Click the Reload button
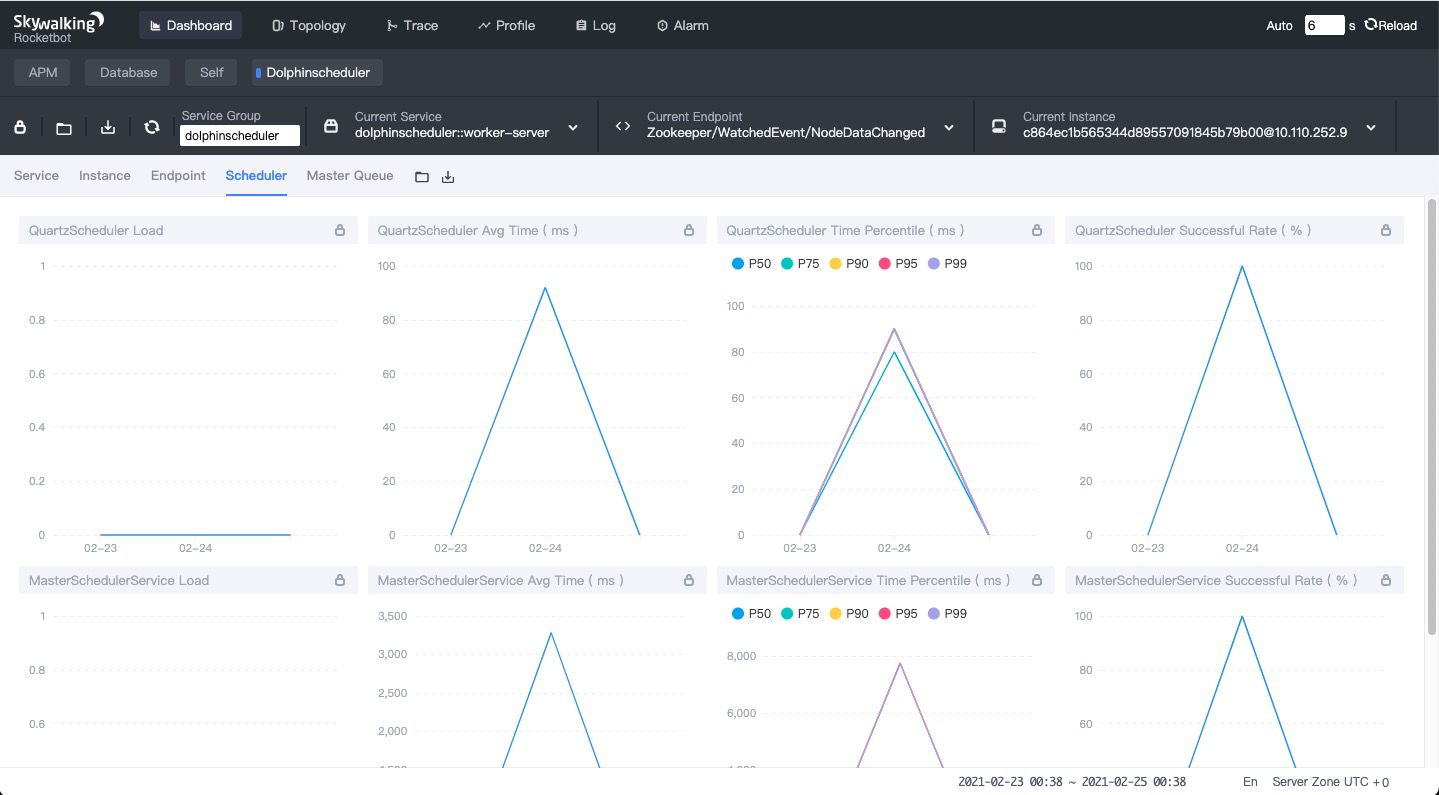Image resolution: width=1439 pixels, height=795 pixels. tap(1390, 25)
